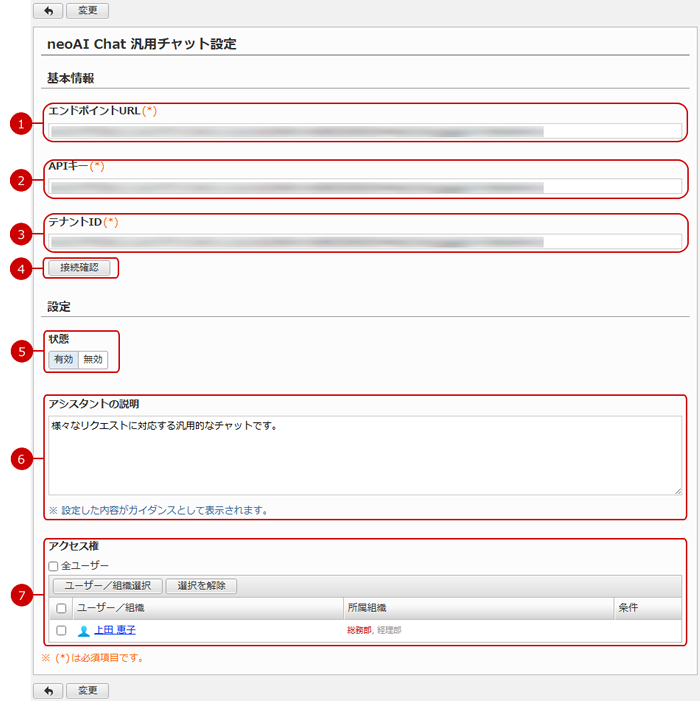This screenshot has height=701, width=700.
Task: Set 状態 to 無効
Action: tap(93, 359)
